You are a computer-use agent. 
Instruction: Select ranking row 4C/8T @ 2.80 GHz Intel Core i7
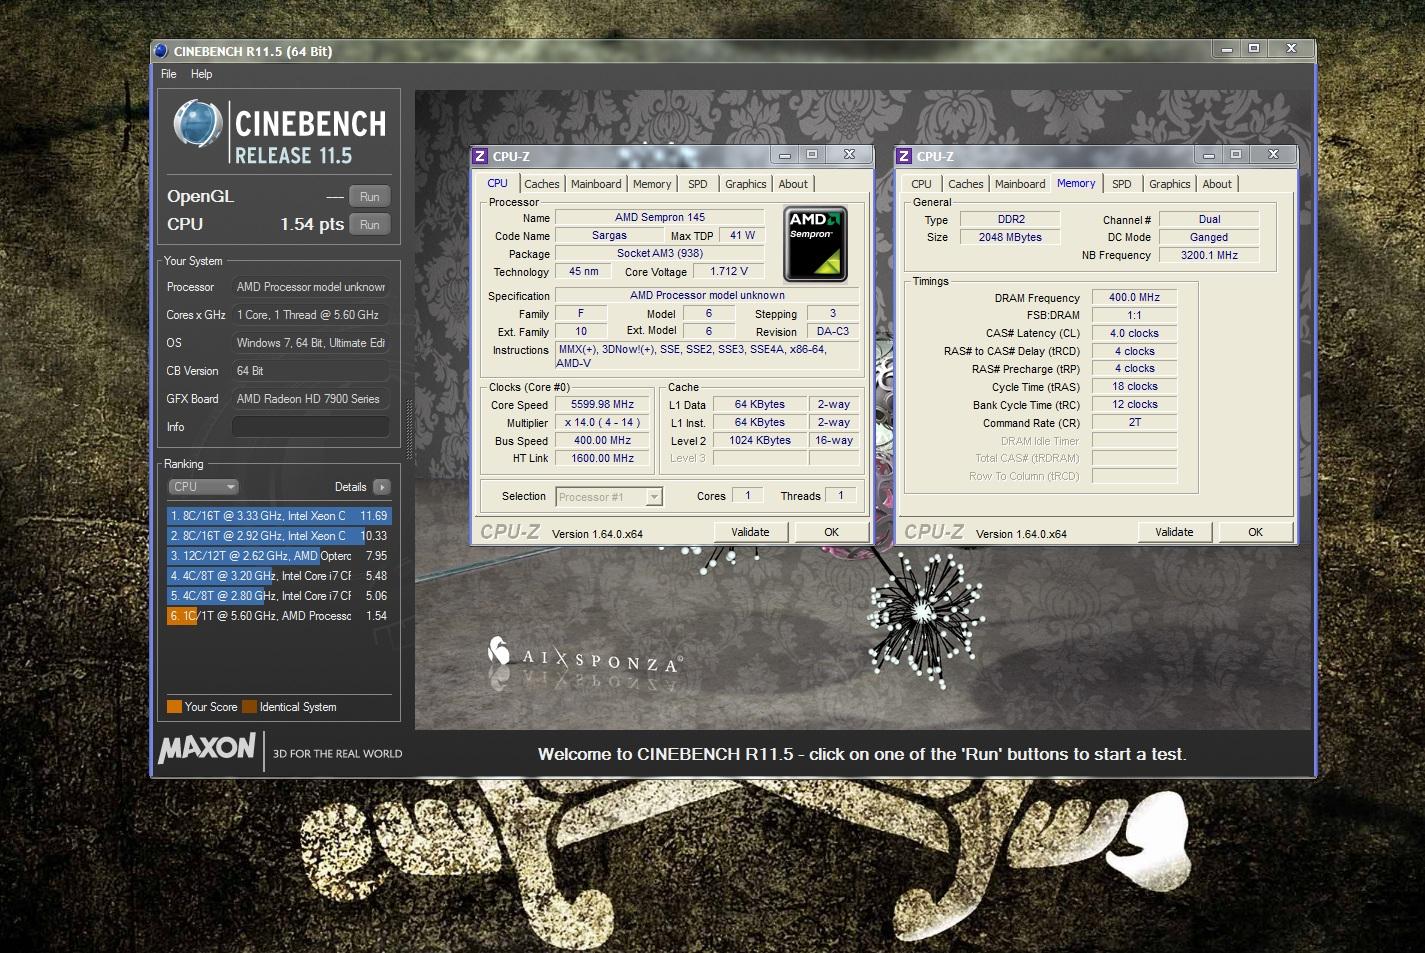point(279,596)
